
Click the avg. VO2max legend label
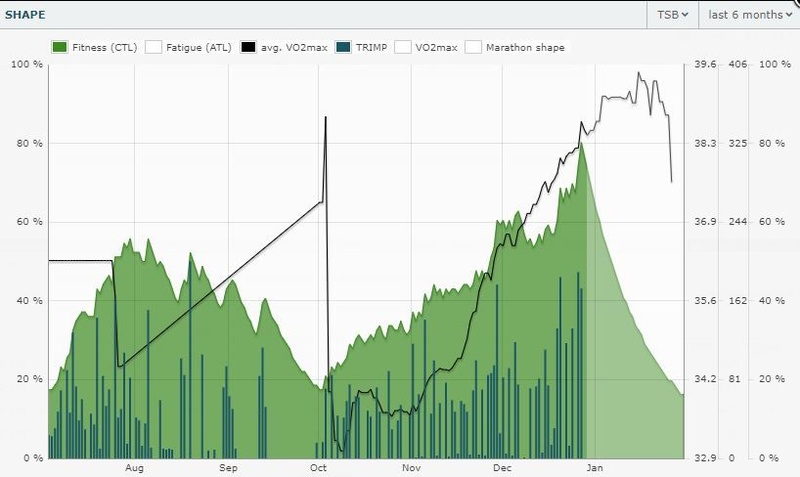pos(294,47)
